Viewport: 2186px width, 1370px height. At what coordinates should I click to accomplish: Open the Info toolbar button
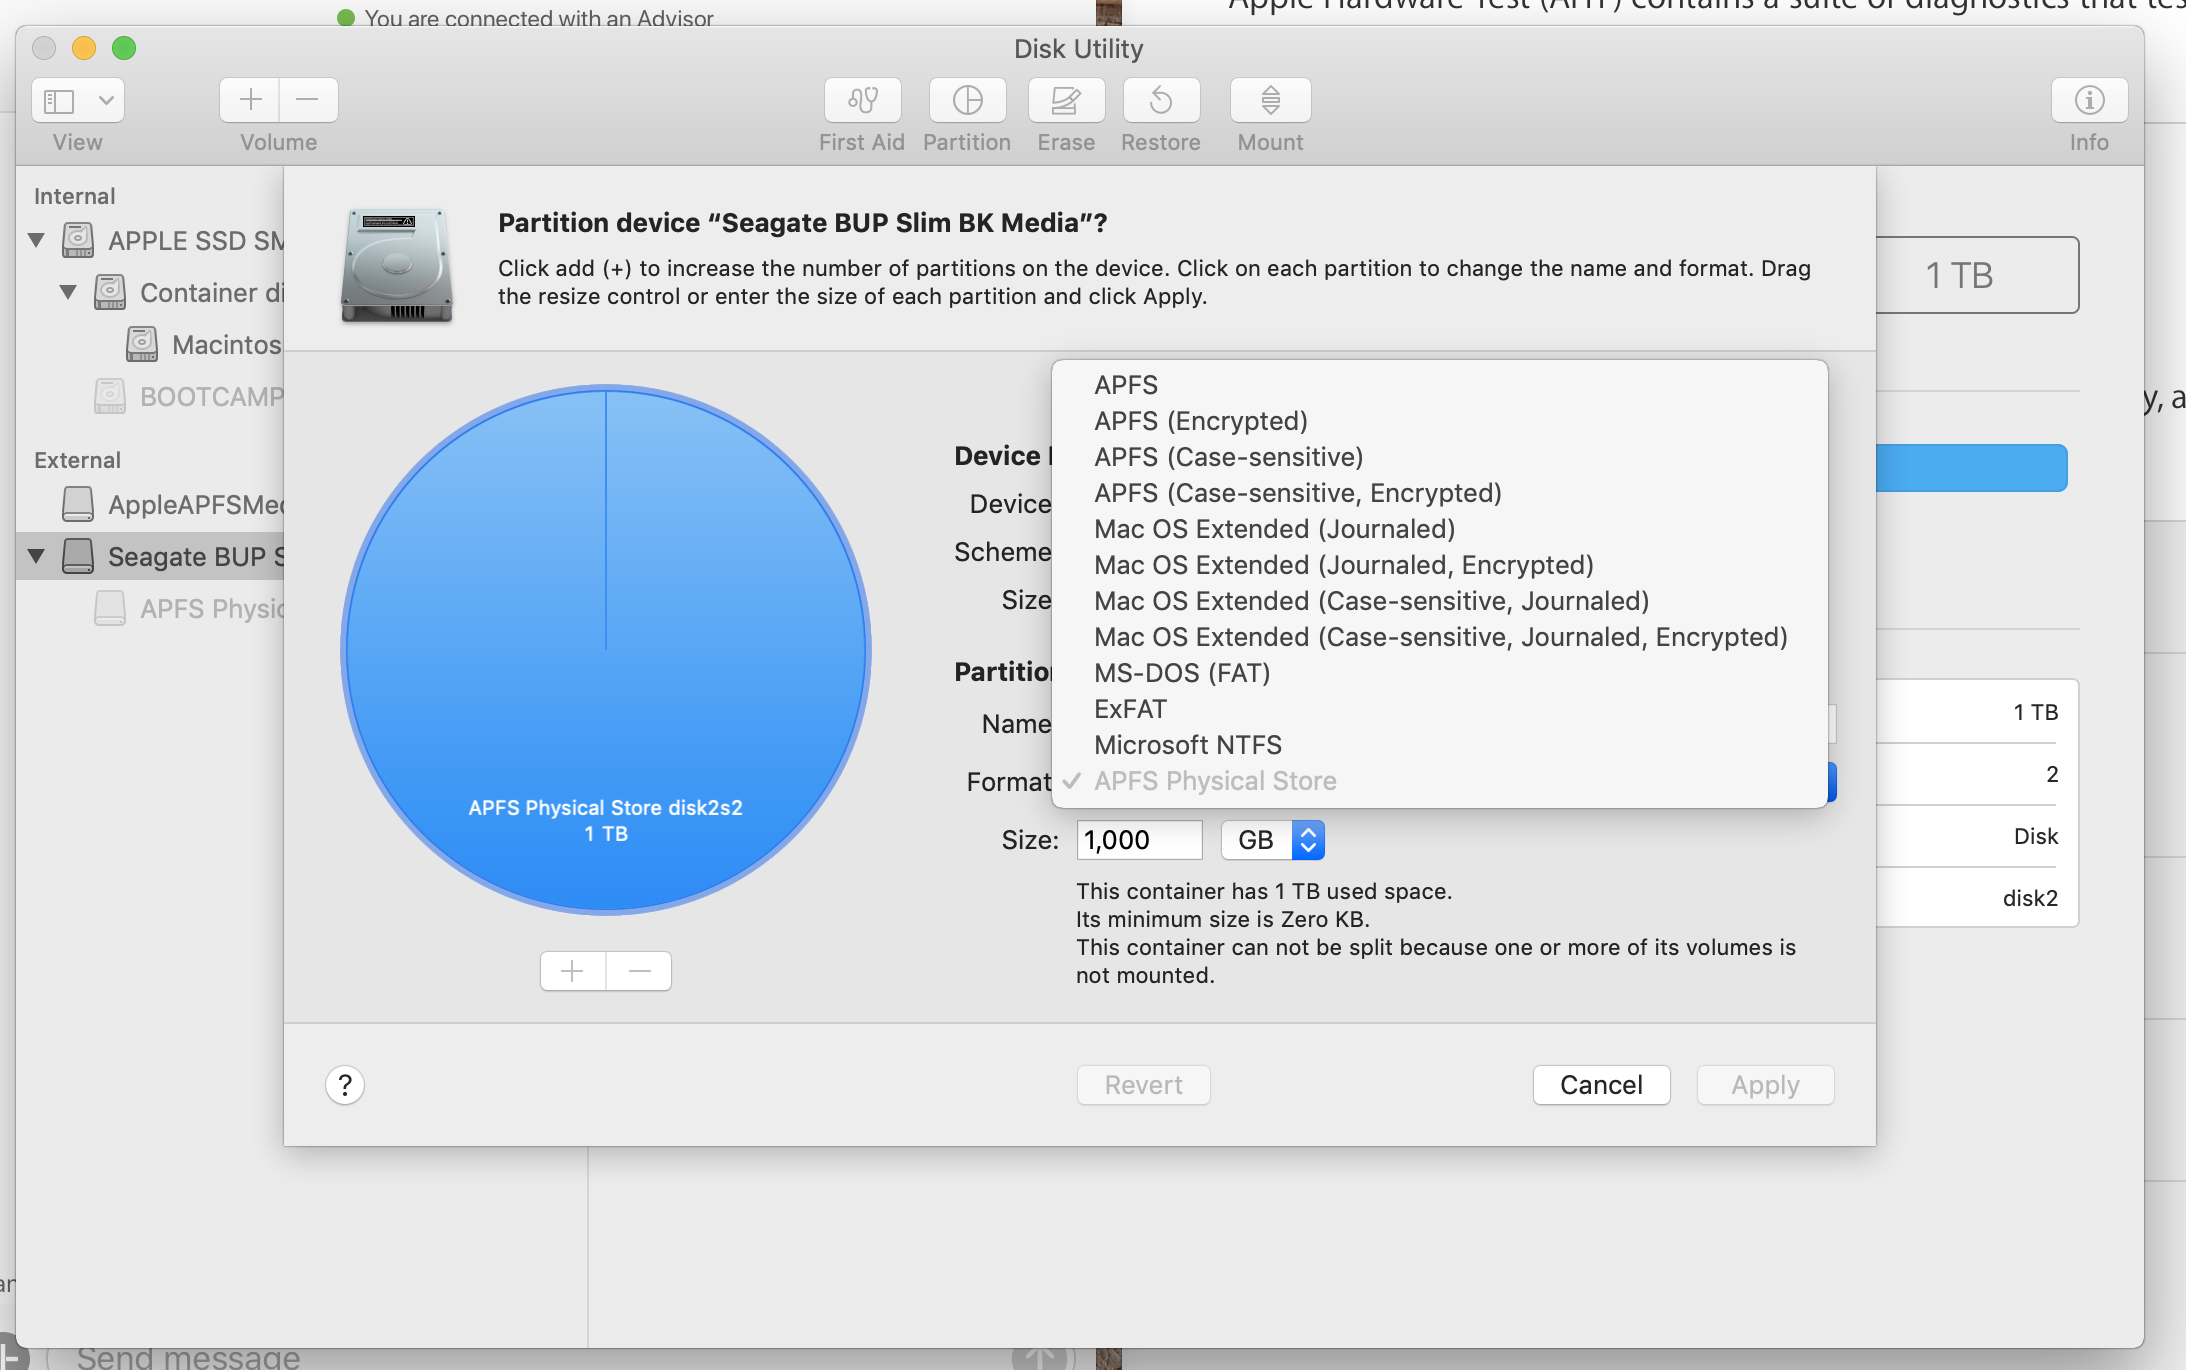pos(2089,100)
